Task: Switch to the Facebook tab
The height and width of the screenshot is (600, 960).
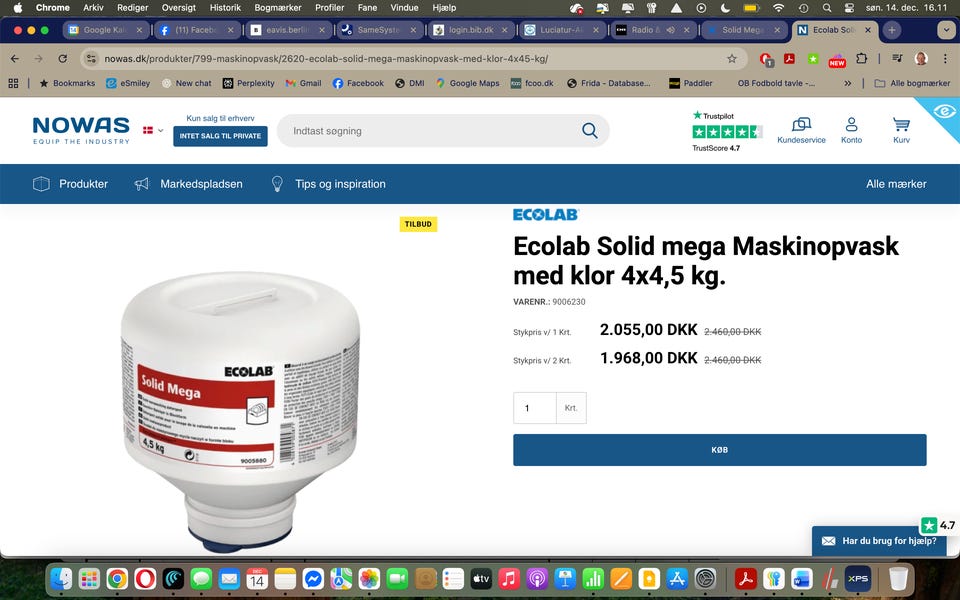Action: (x=195, y=30)
